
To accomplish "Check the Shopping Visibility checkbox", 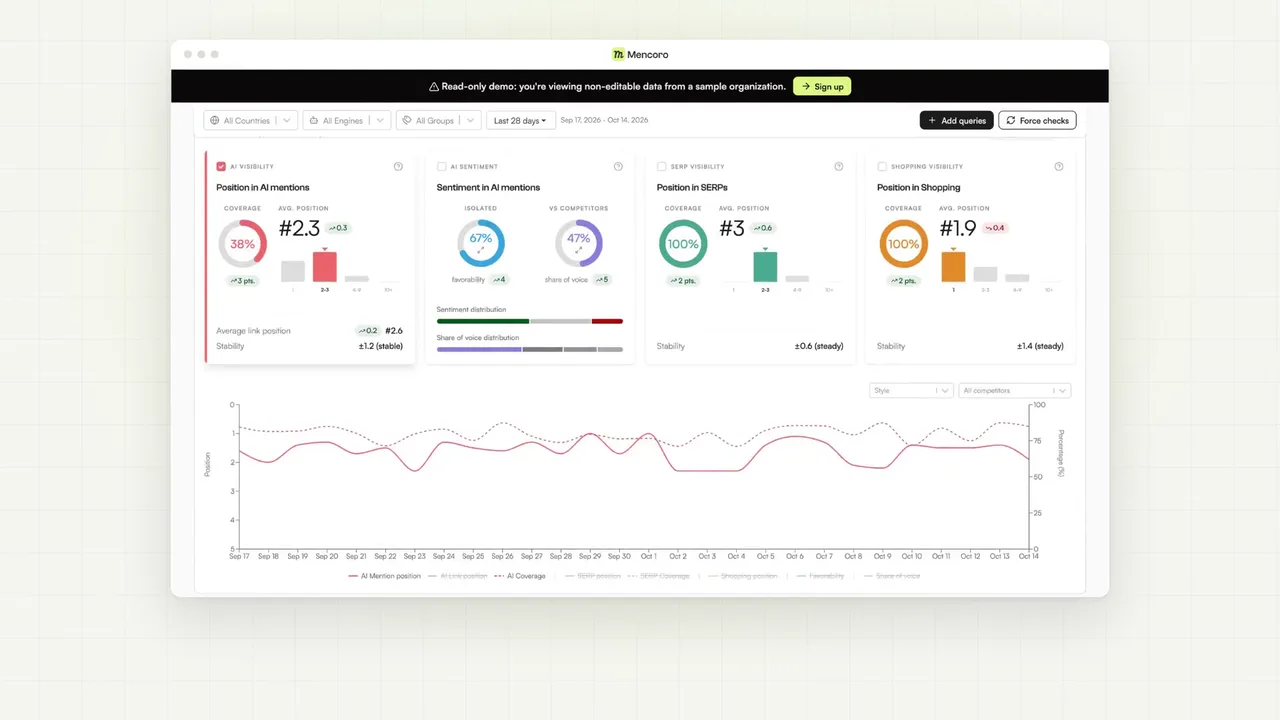I will pos(882,167).
